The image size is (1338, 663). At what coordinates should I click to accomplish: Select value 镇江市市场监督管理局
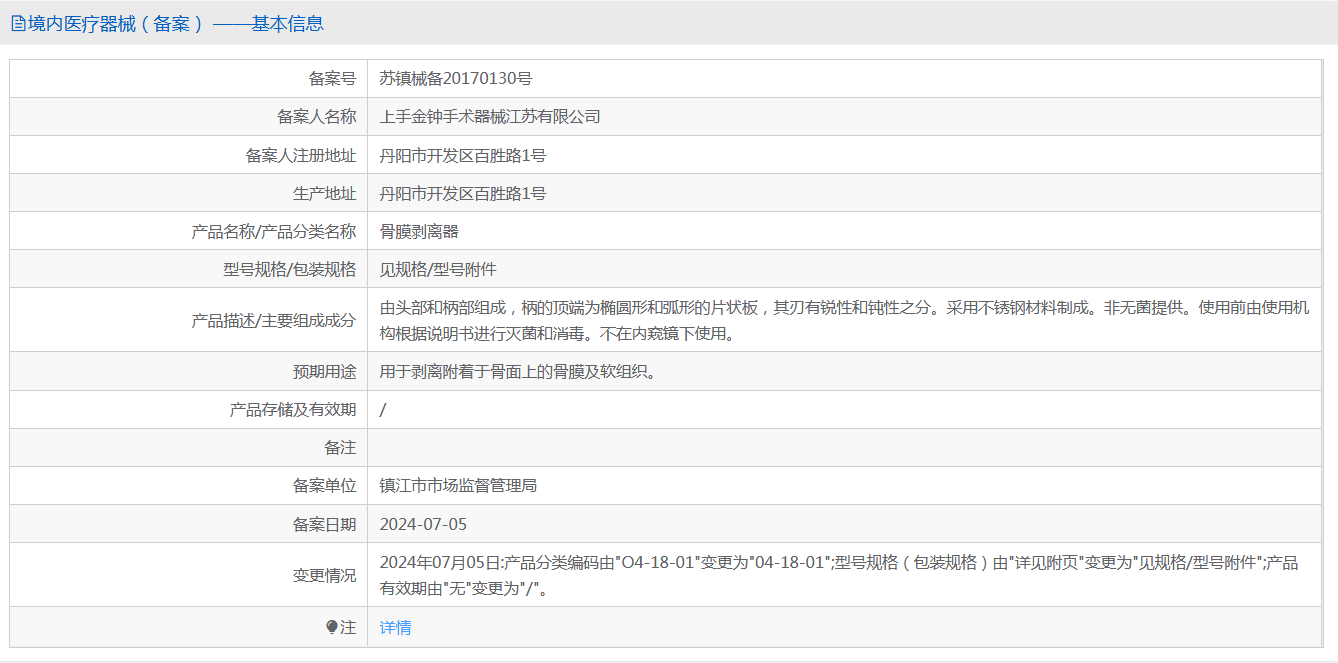(458, 486)
